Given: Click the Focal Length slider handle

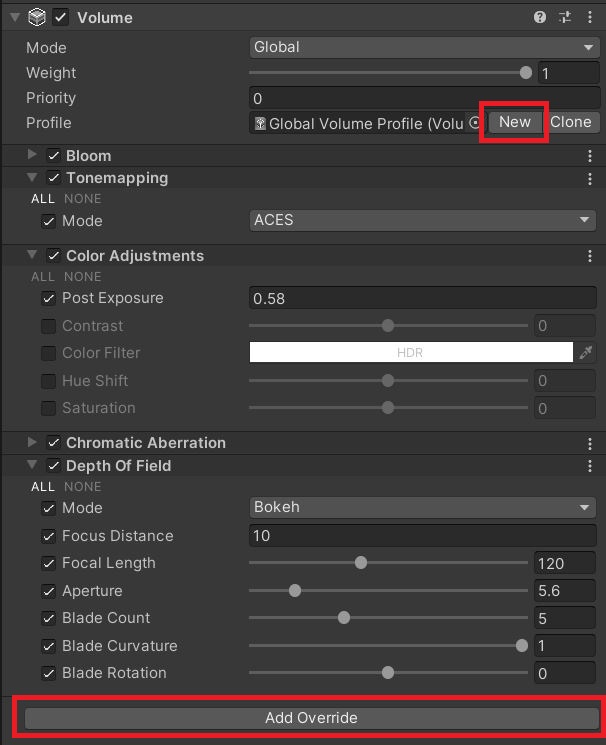Looking at the screenshot, I should 361,563.
